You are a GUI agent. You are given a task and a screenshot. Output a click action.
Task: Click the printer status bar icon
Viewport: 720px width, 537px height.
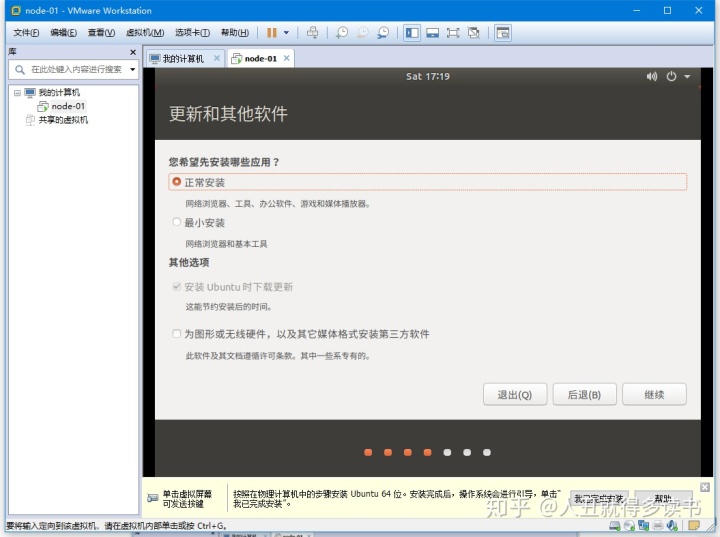658,526
